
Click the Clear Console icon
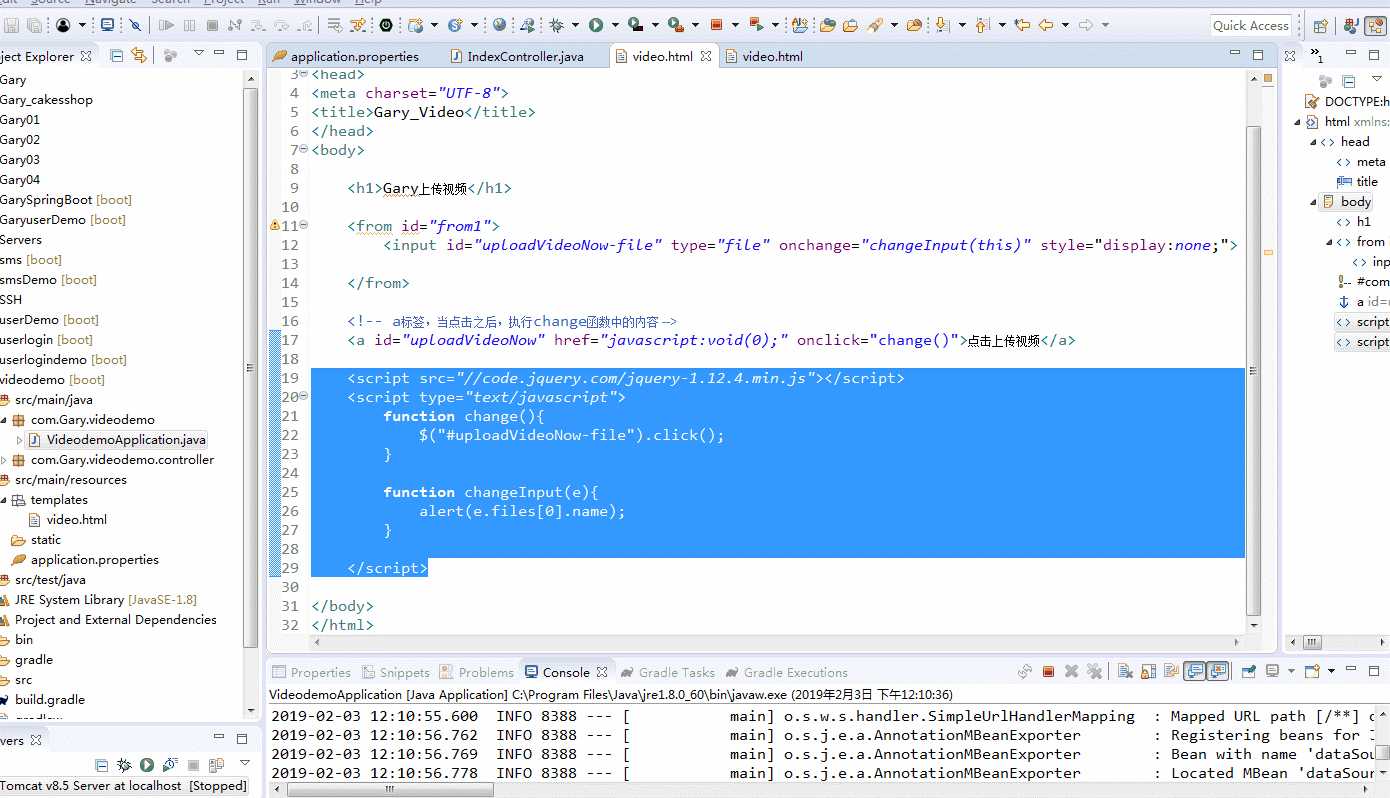(x=1125, y=672)
